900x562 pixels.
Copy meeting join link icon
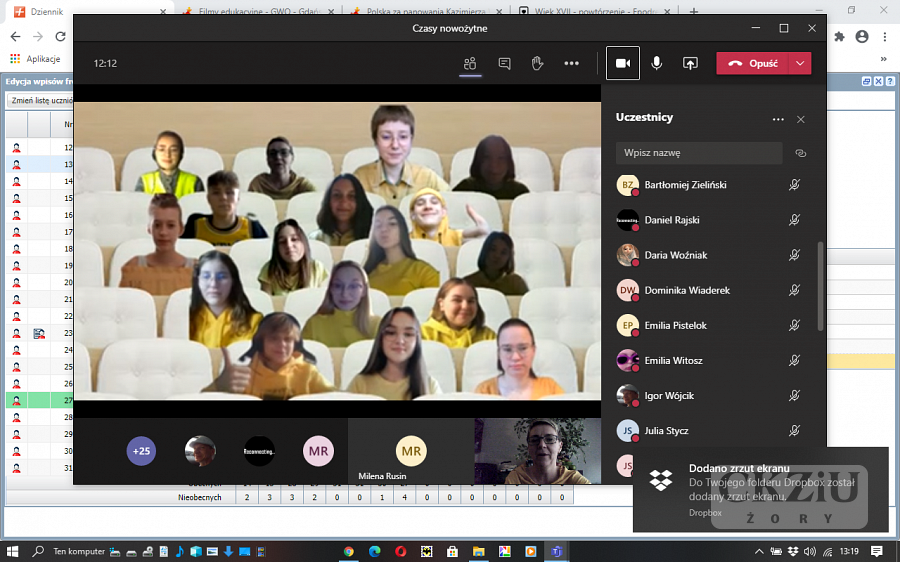[801, 153]
